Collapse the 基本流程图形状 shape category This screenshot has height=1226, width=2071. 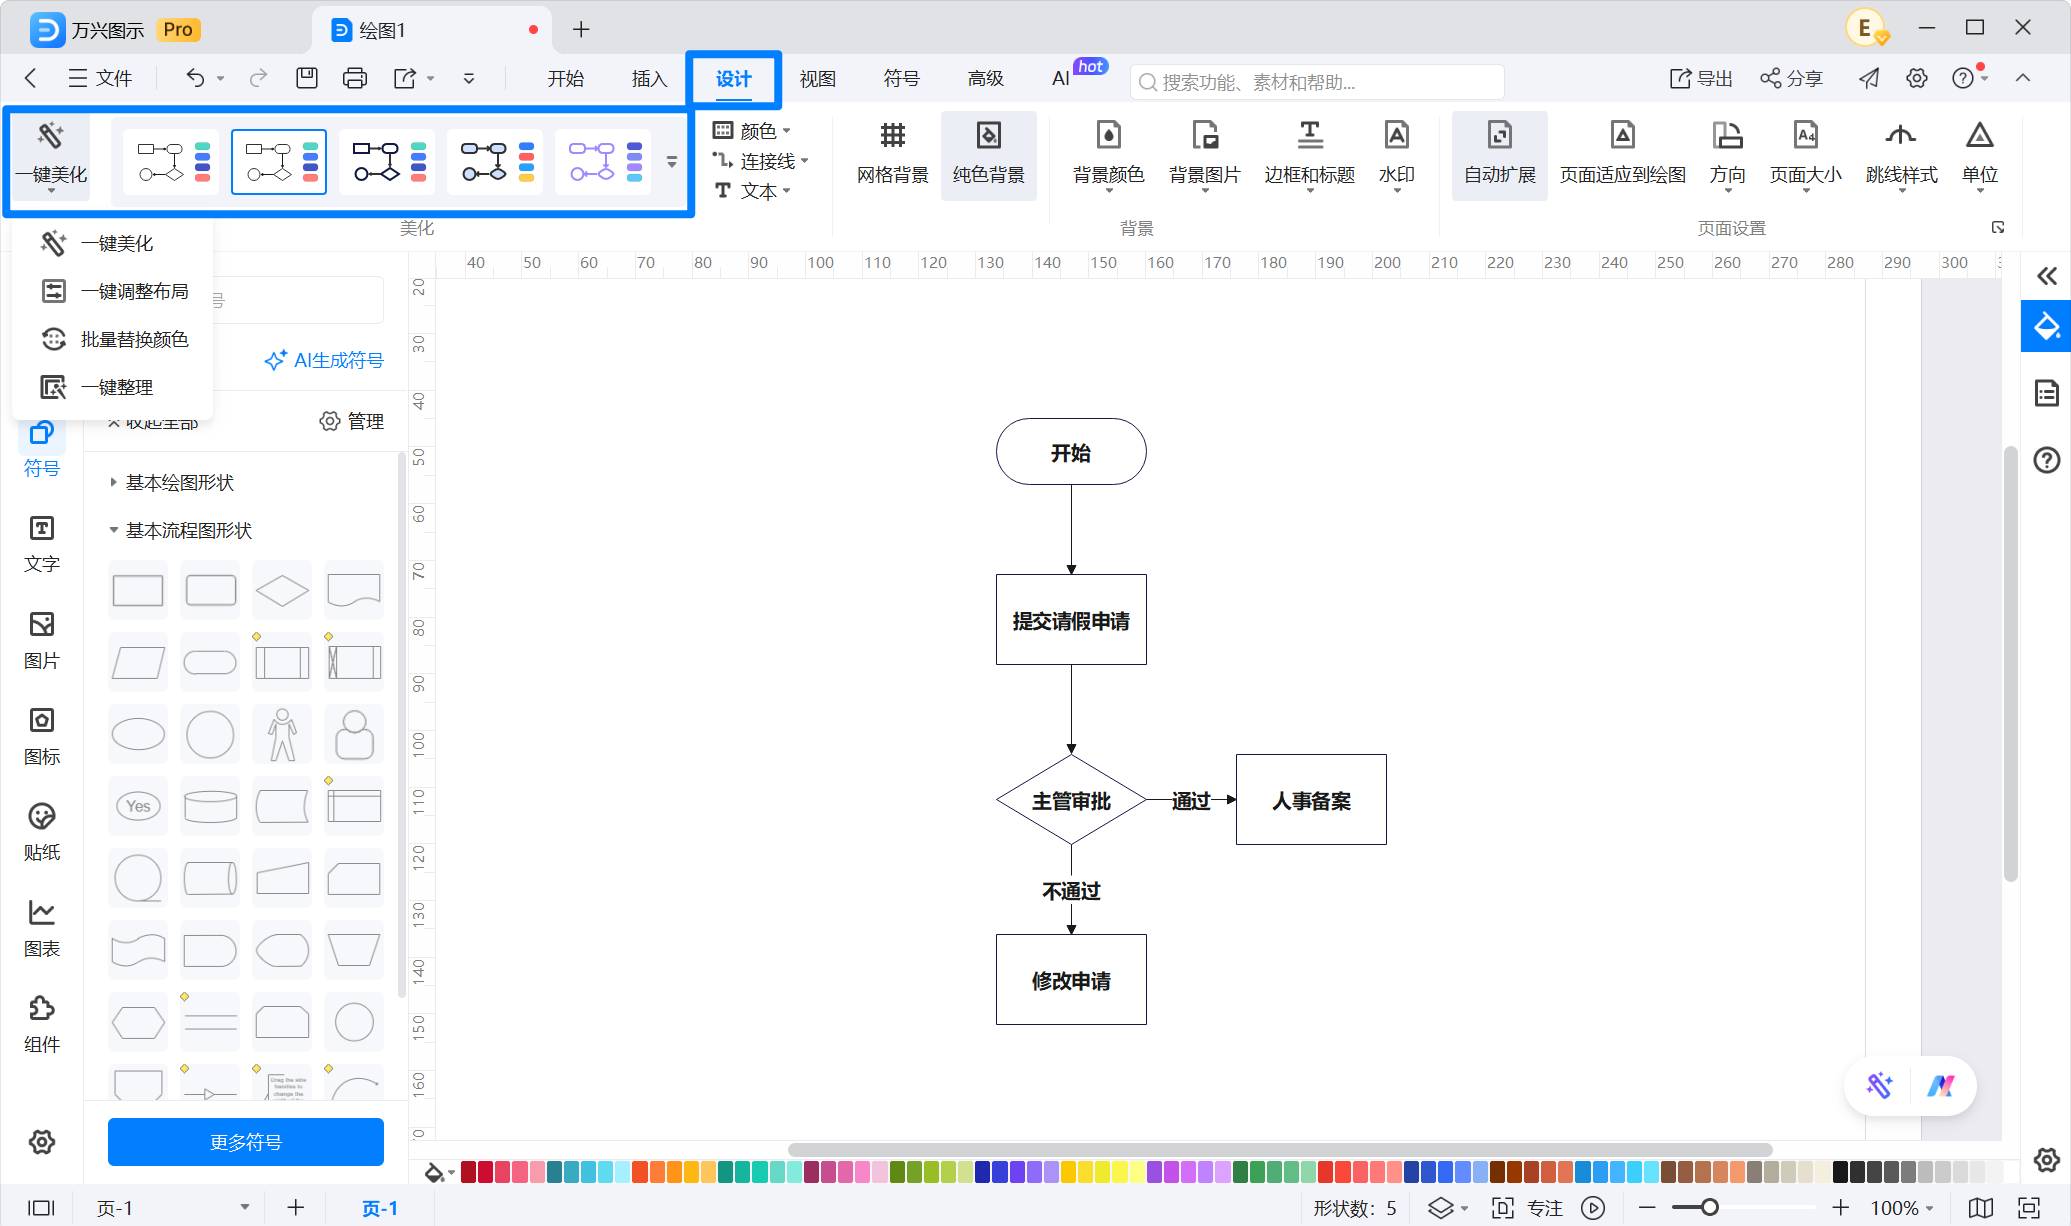(180, 531)
